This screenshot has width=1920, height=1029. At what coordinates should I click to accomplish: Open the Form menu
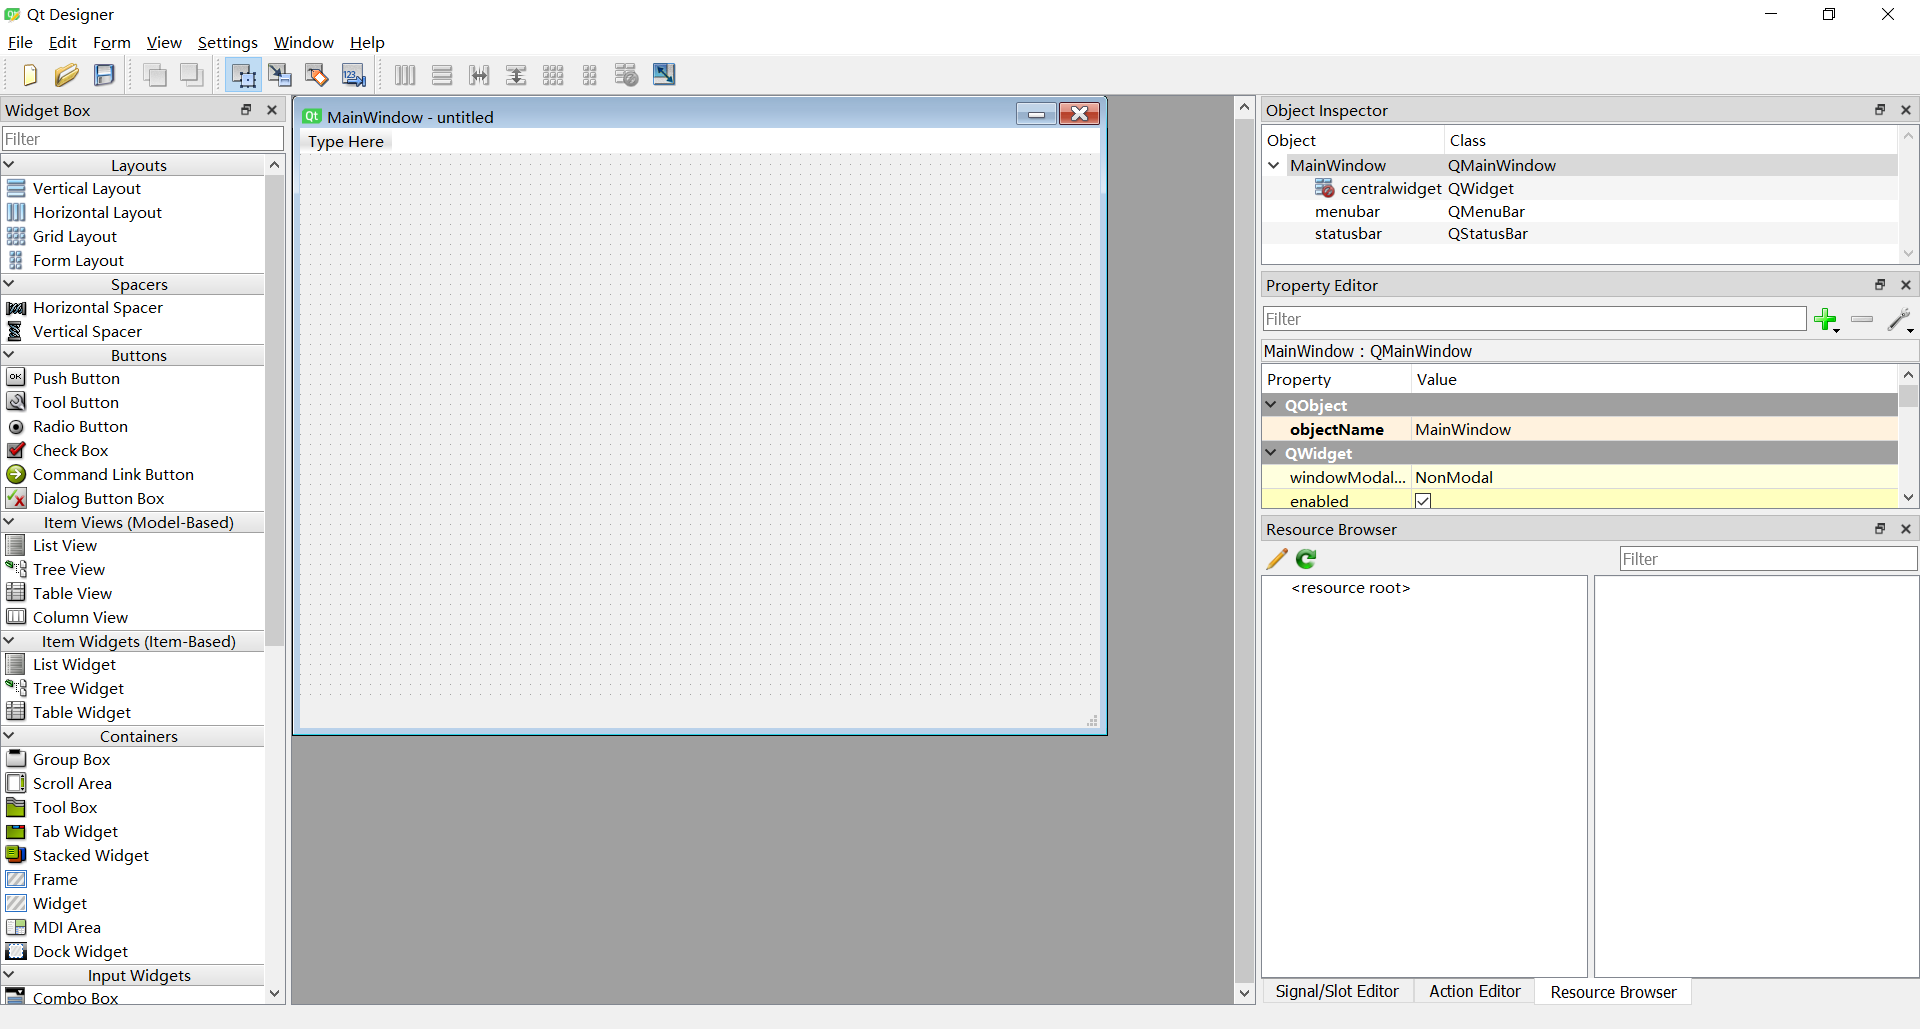111,43
